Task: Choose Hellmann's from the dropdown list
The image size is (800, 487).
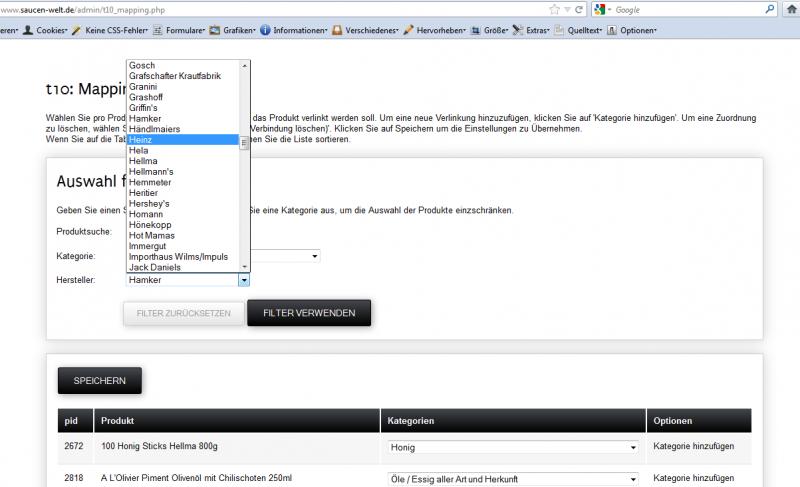Action: 181,172
